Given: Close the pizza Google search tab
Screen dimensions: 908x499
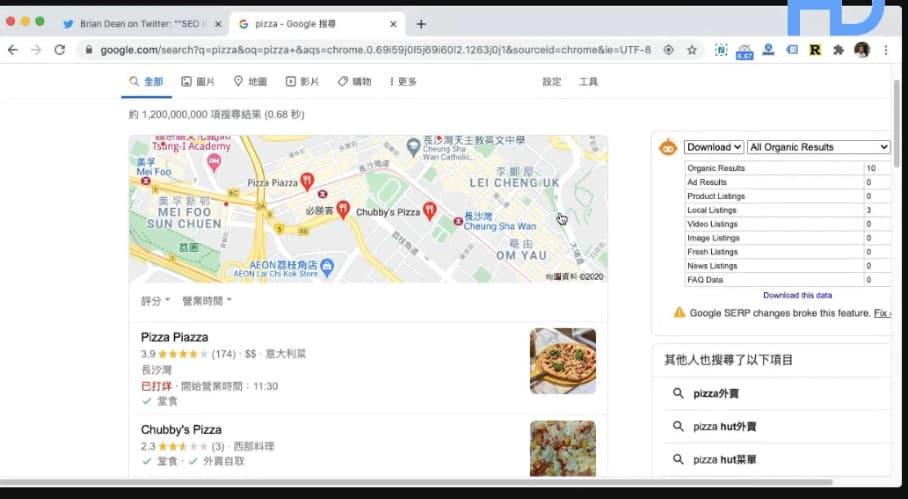Looking at the screenshot, I should [393, 24].
